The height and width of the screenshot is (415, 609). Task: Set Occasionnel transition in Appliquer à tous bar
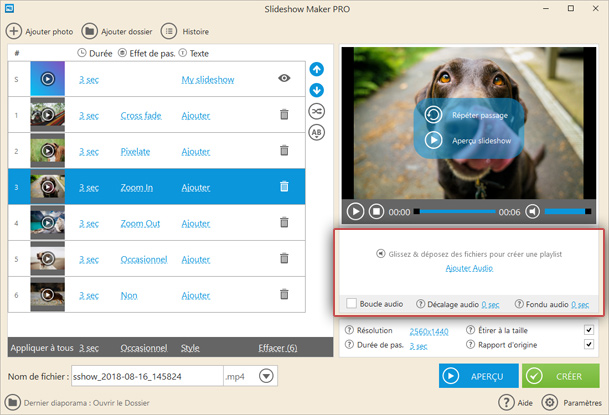[144, 348]
